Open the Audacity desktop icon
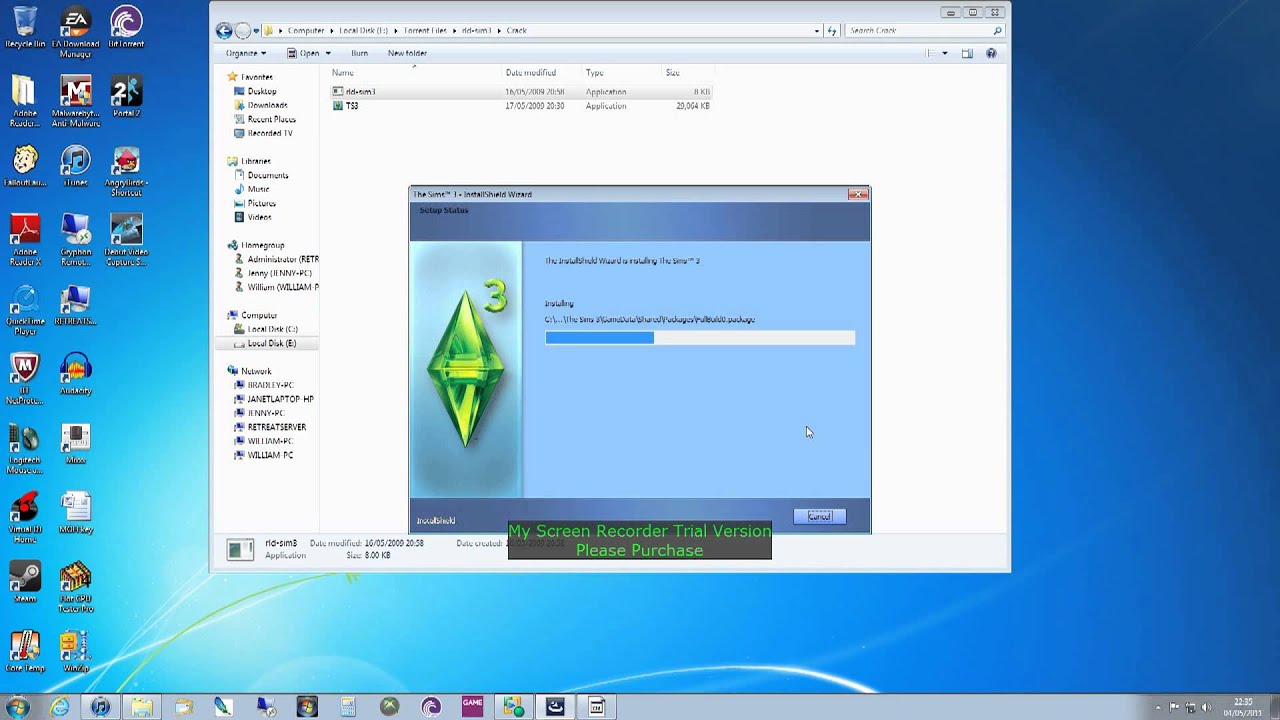The height and width of the screenshot is (720, 1280). (75, 373)
